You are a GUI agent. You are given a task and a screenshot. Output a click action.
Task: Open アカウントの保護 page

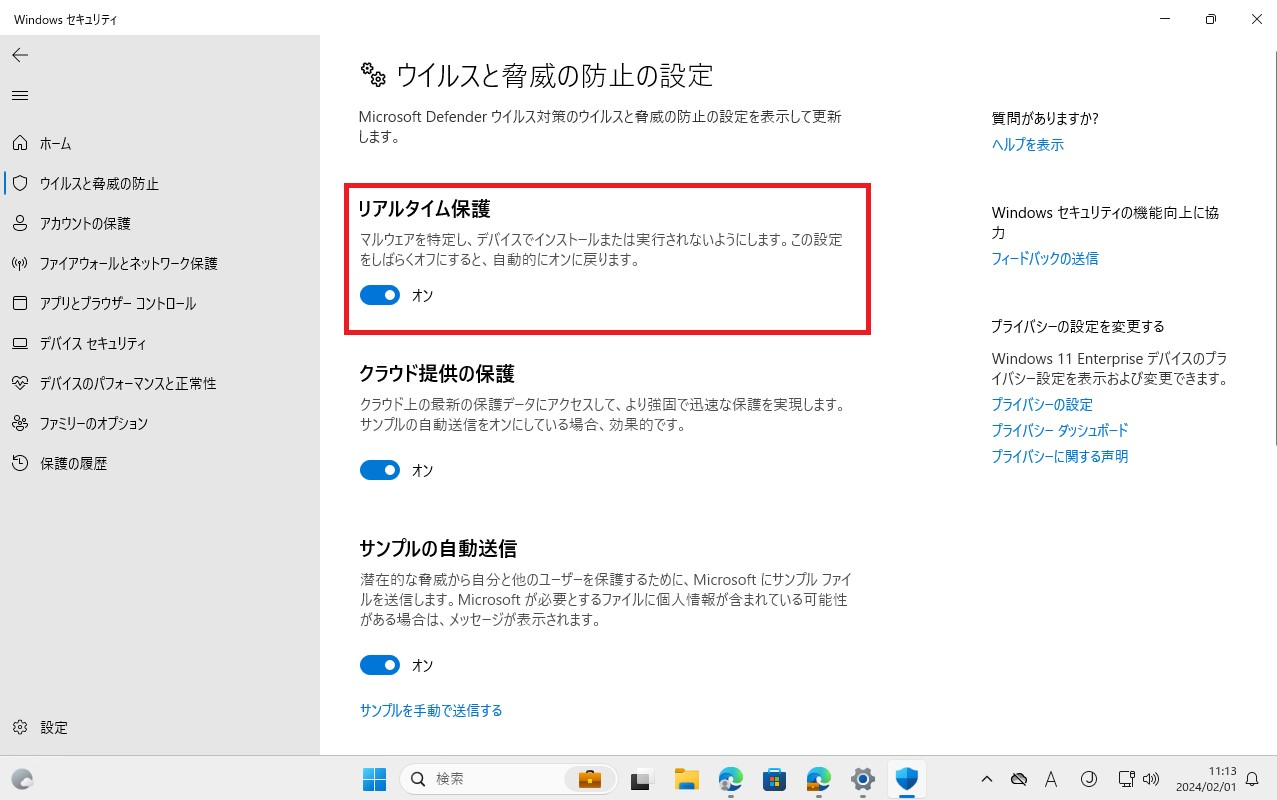(160, 223)
